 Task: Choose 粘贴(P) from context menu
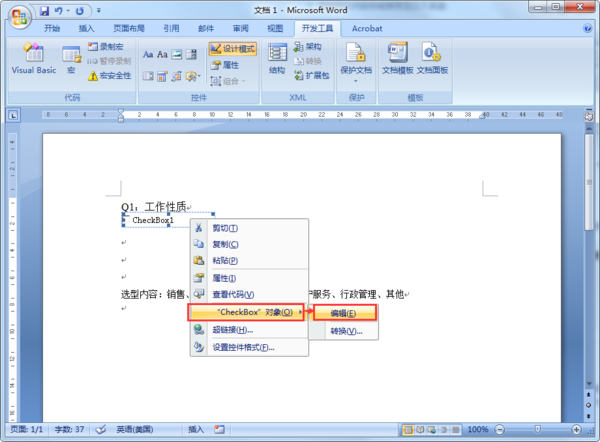[249, 260]
